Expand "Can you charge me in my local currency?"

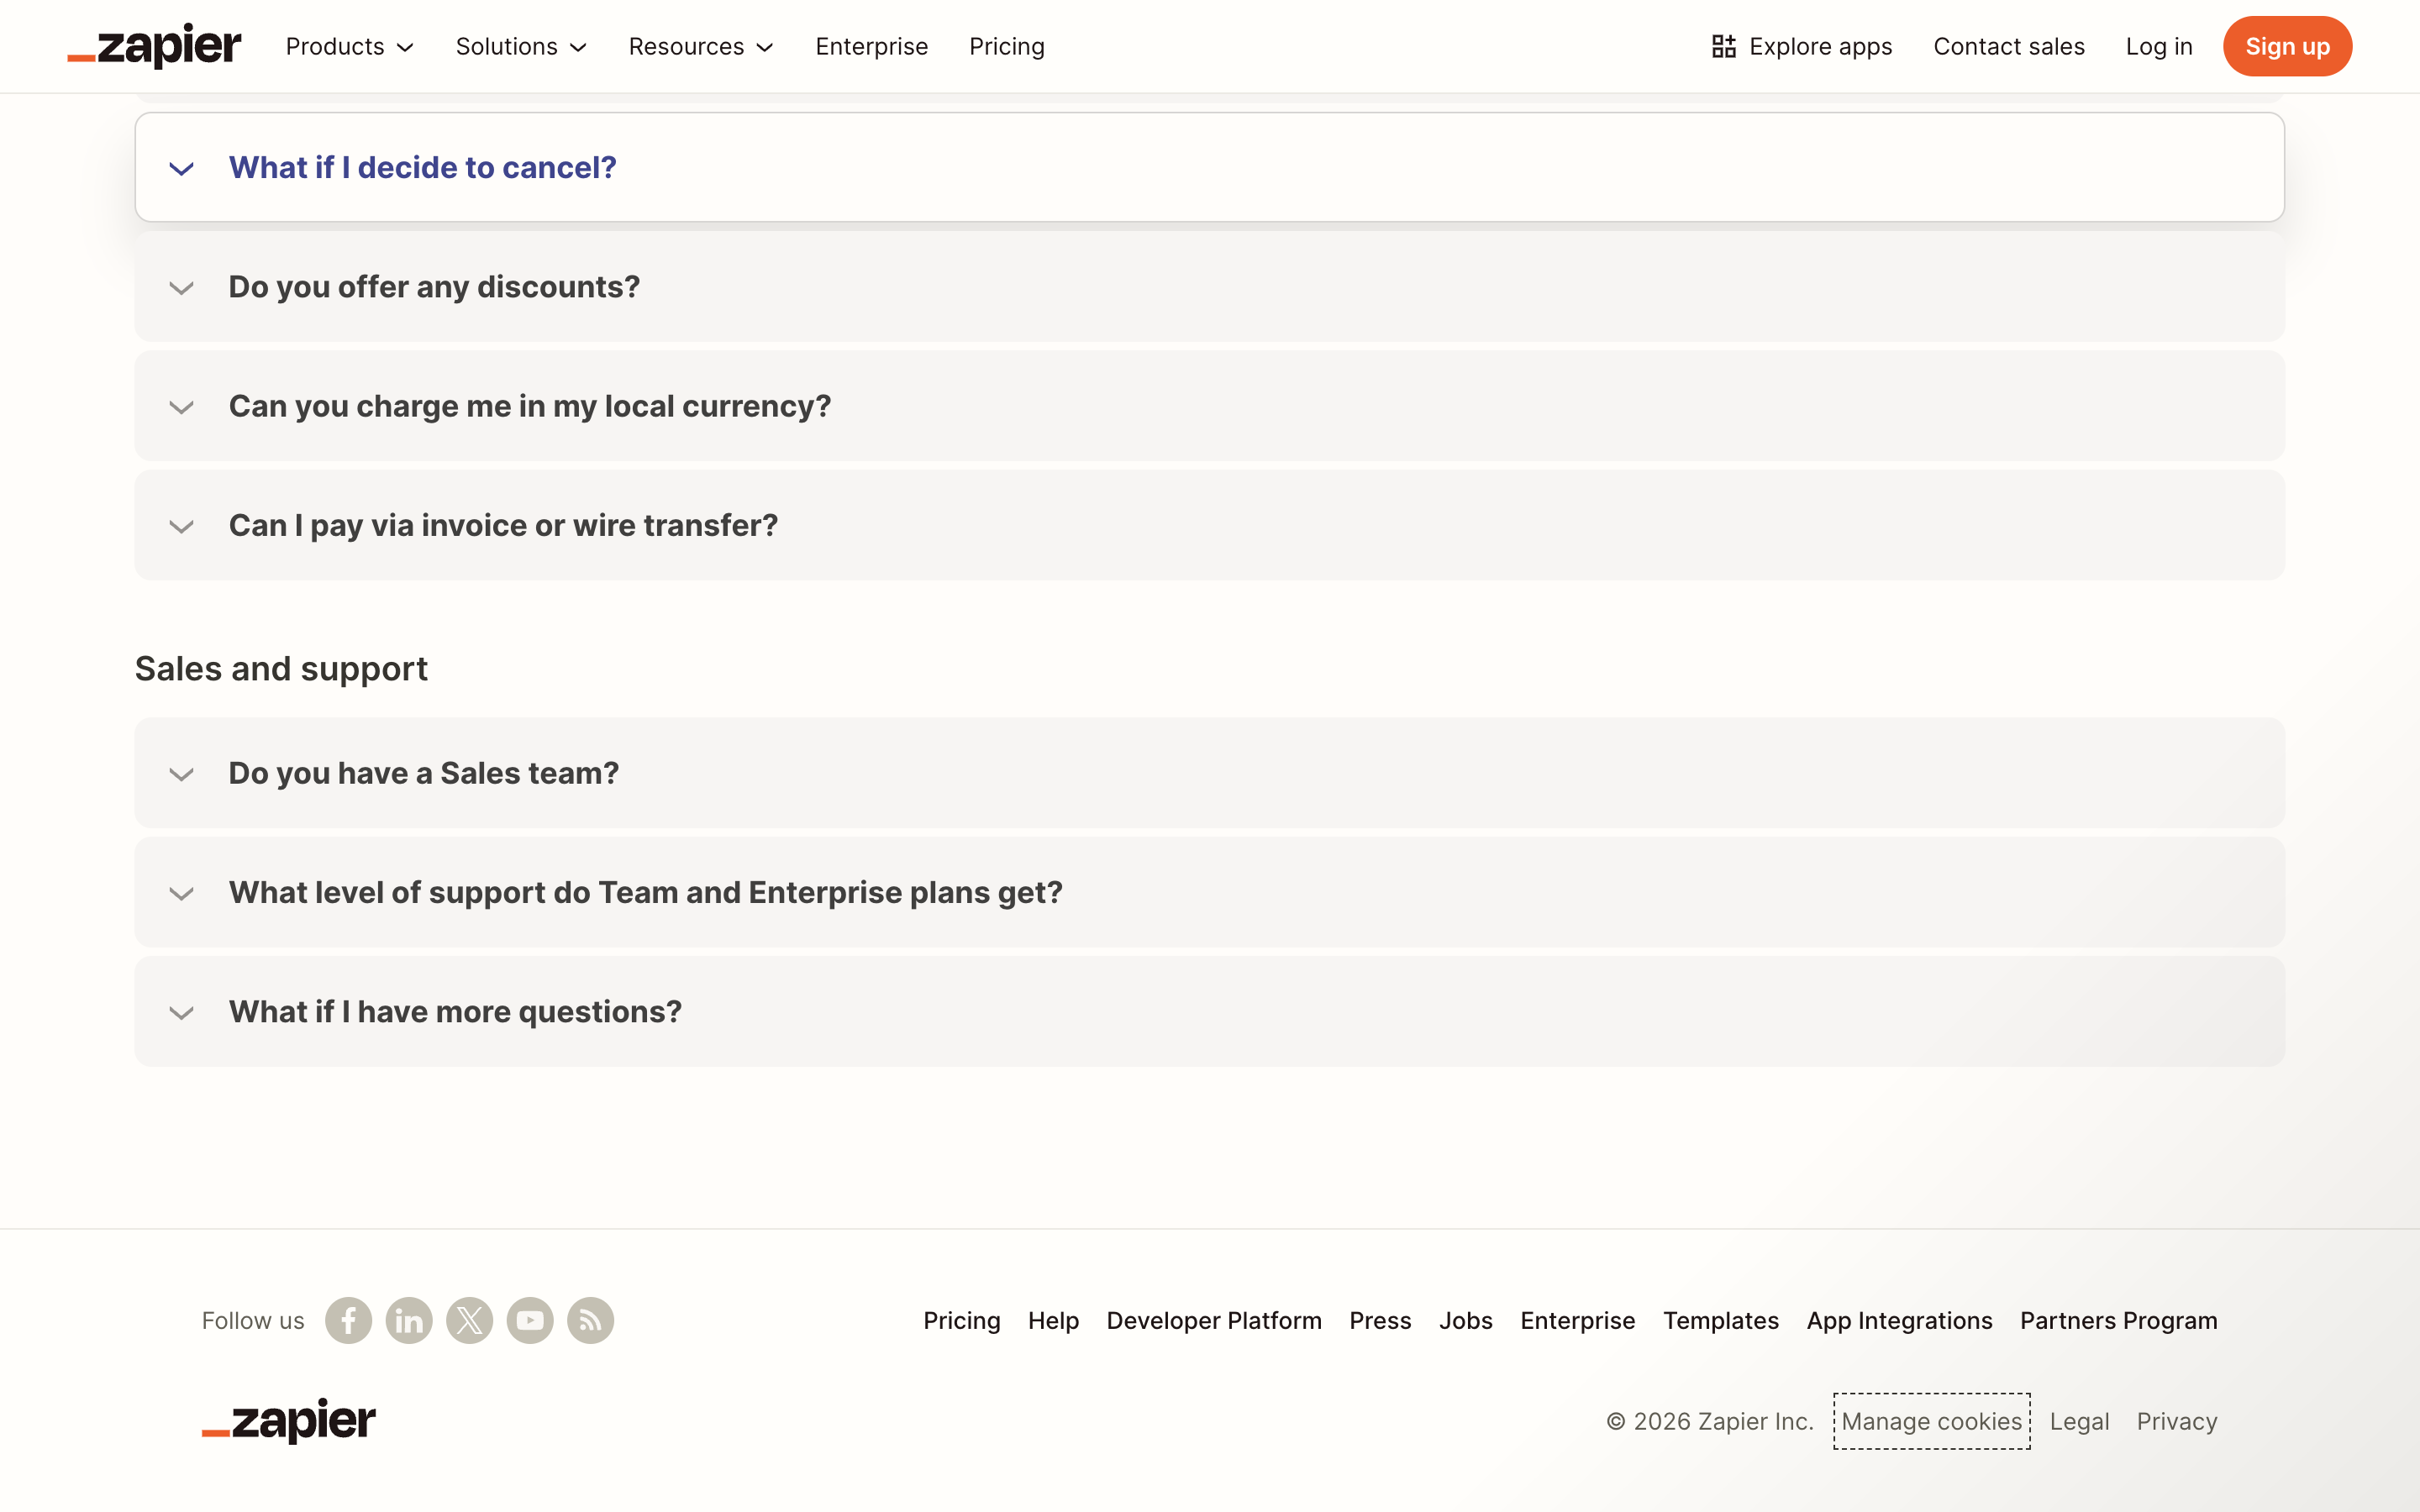point(1209,406)
